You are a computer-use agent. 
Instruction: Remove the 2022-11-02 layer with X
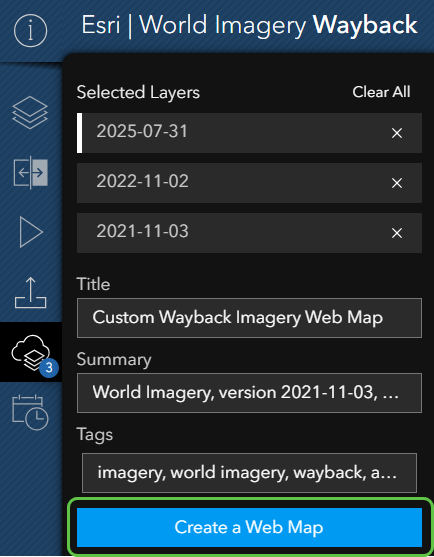[397, 183]
